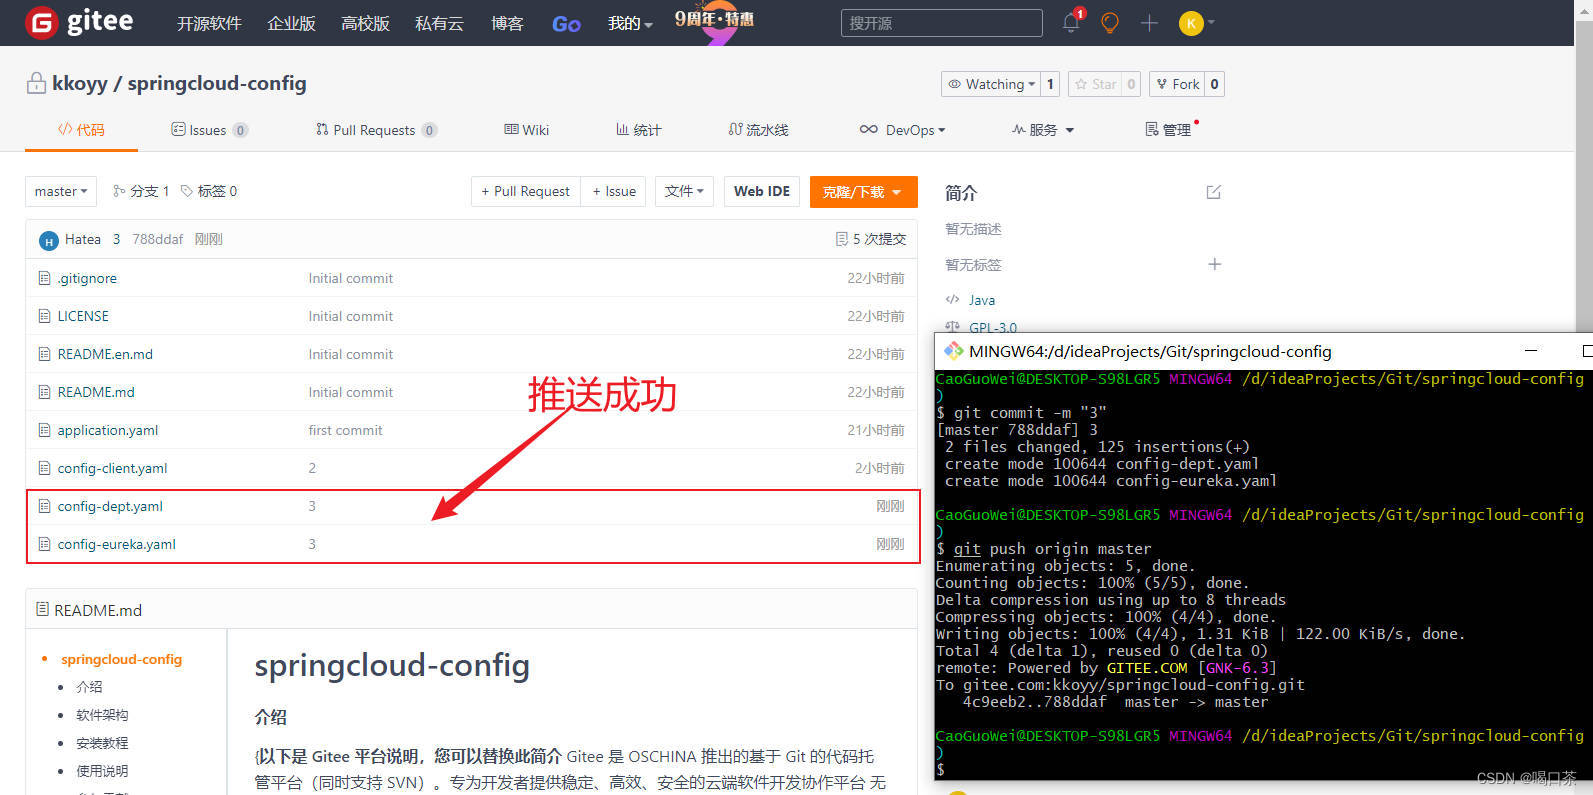Open the 标签 0 tags list
The width and height of the screenshot is (1593, 795).
(x=209, y=191)
